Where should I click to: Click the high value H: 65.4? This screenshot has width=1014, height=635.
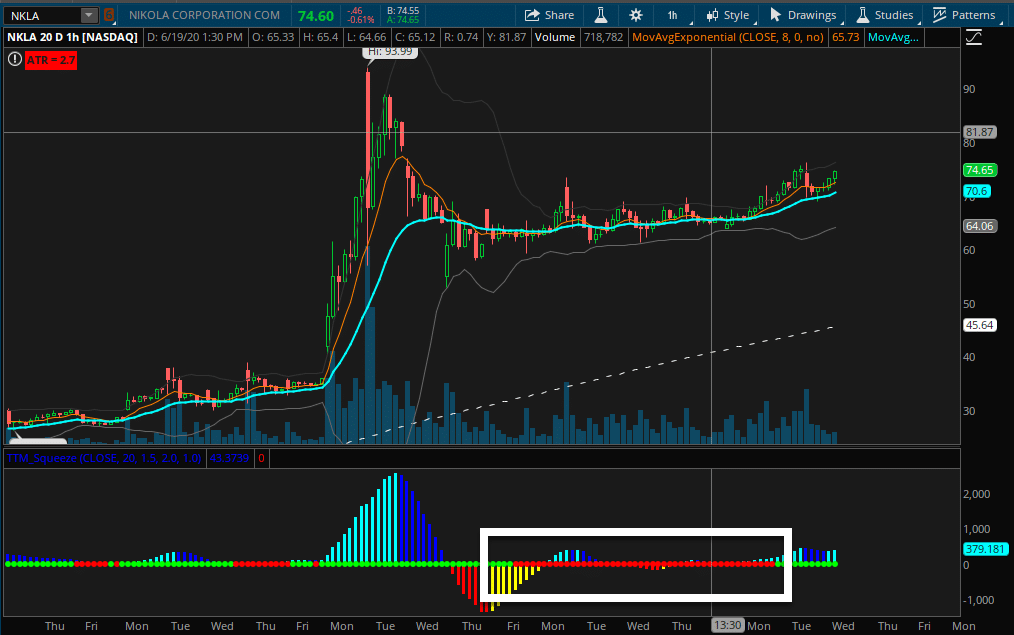click(320, 38)
